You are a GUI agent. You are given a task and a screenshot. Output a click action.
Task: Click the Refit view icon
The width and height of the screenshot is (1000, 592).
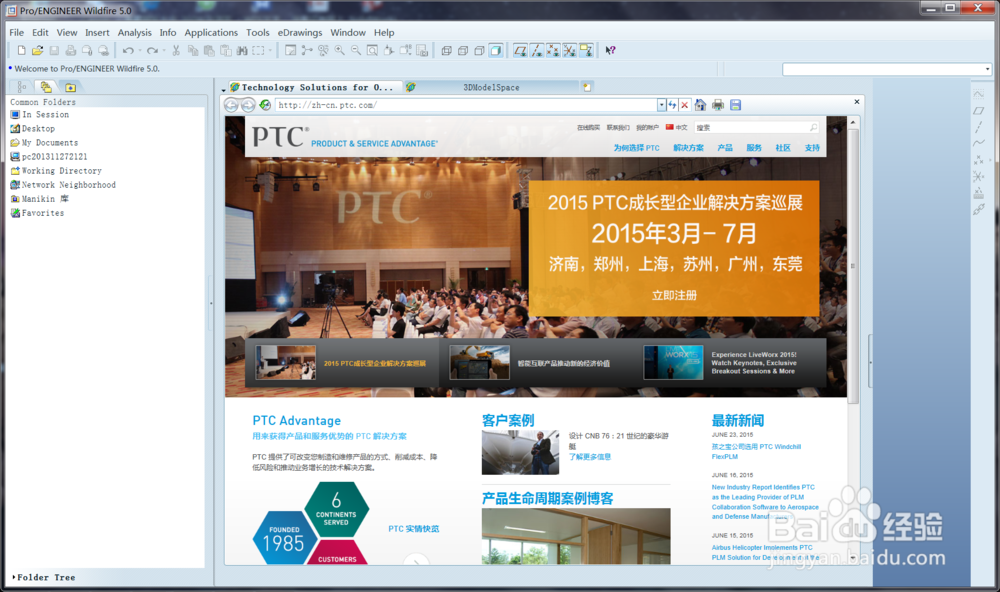[x=372, y=50]
